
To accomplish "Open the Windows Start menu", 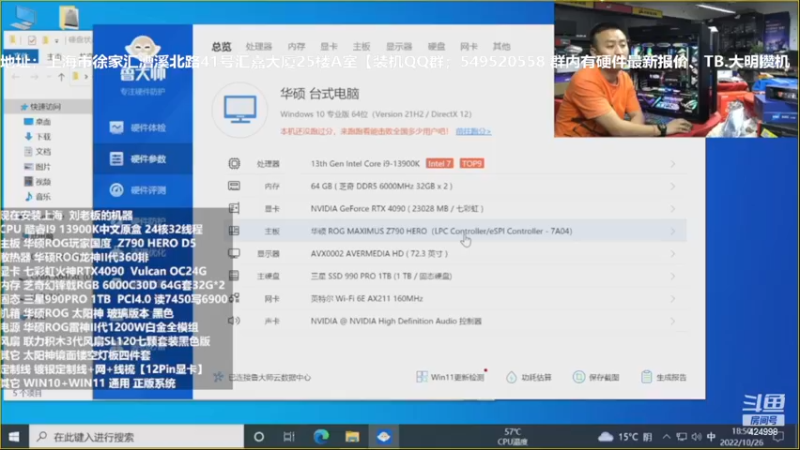I will (14, 437).
